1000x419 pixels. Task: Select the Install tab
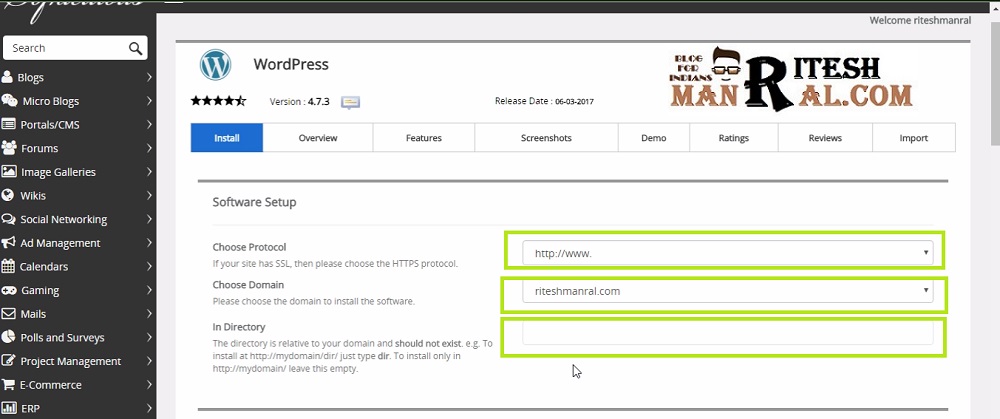coord(227,138)
